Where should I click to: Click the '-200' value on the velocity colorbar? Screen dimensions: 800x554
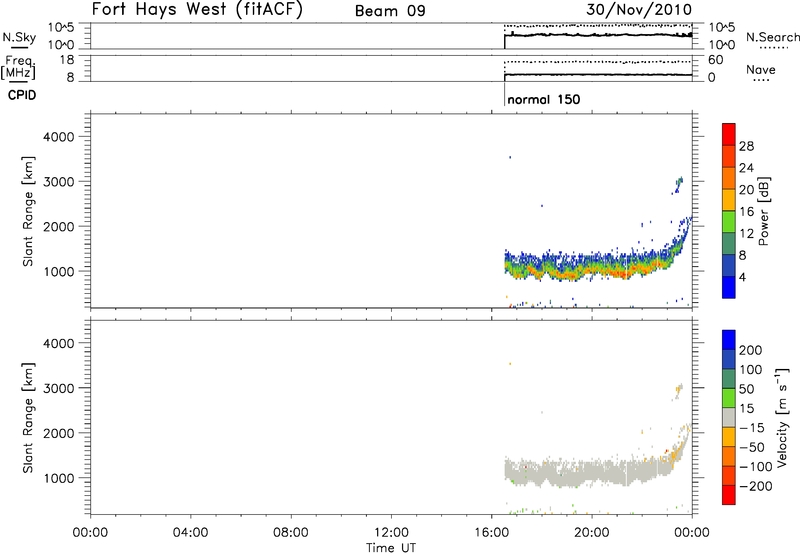(755, 486)
